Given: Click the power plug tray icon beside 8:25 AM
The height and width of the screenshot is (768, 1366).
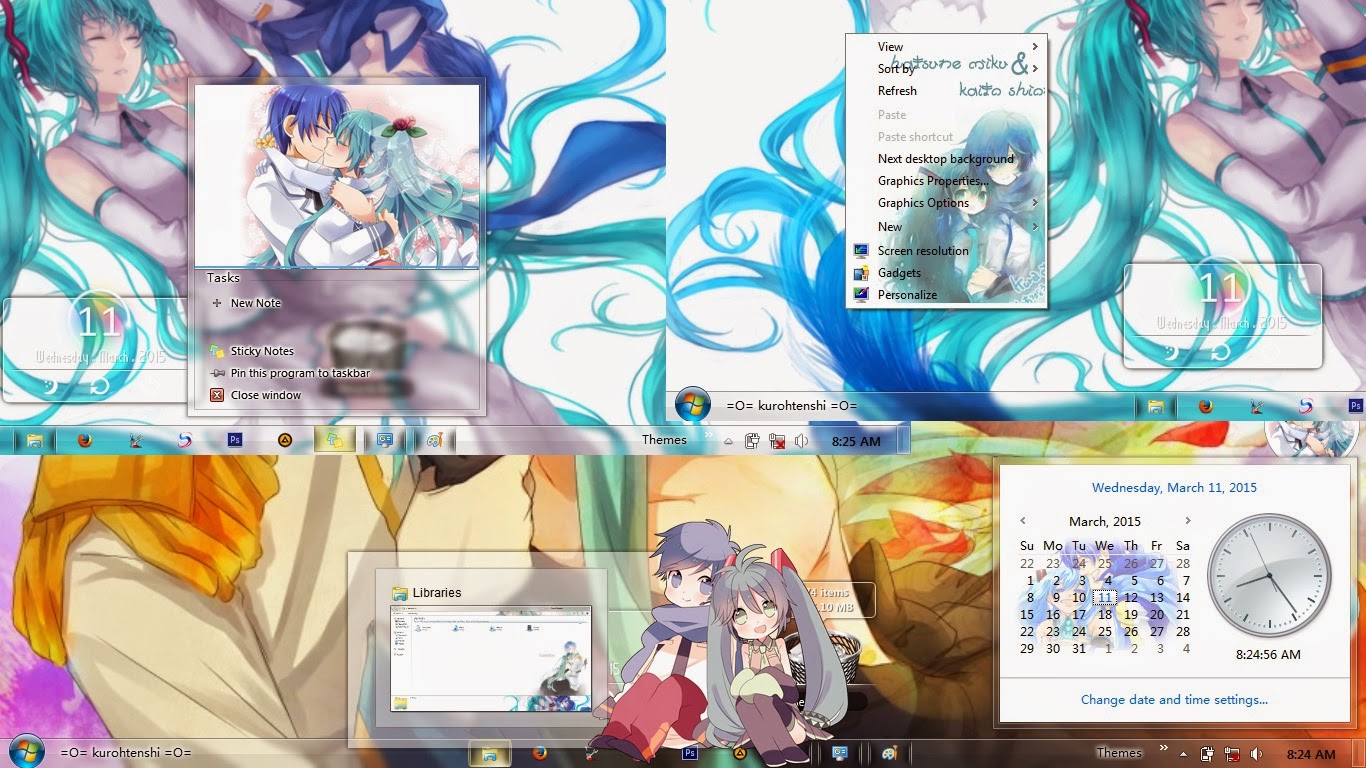Looking at the screenshot, I should click(753, 441).
